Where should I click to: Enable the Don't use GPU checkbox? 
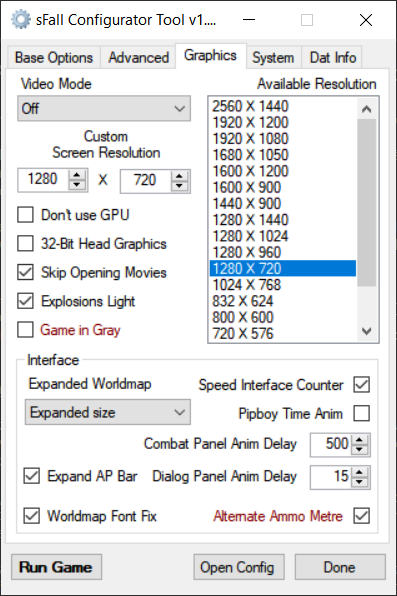point(25,215)
